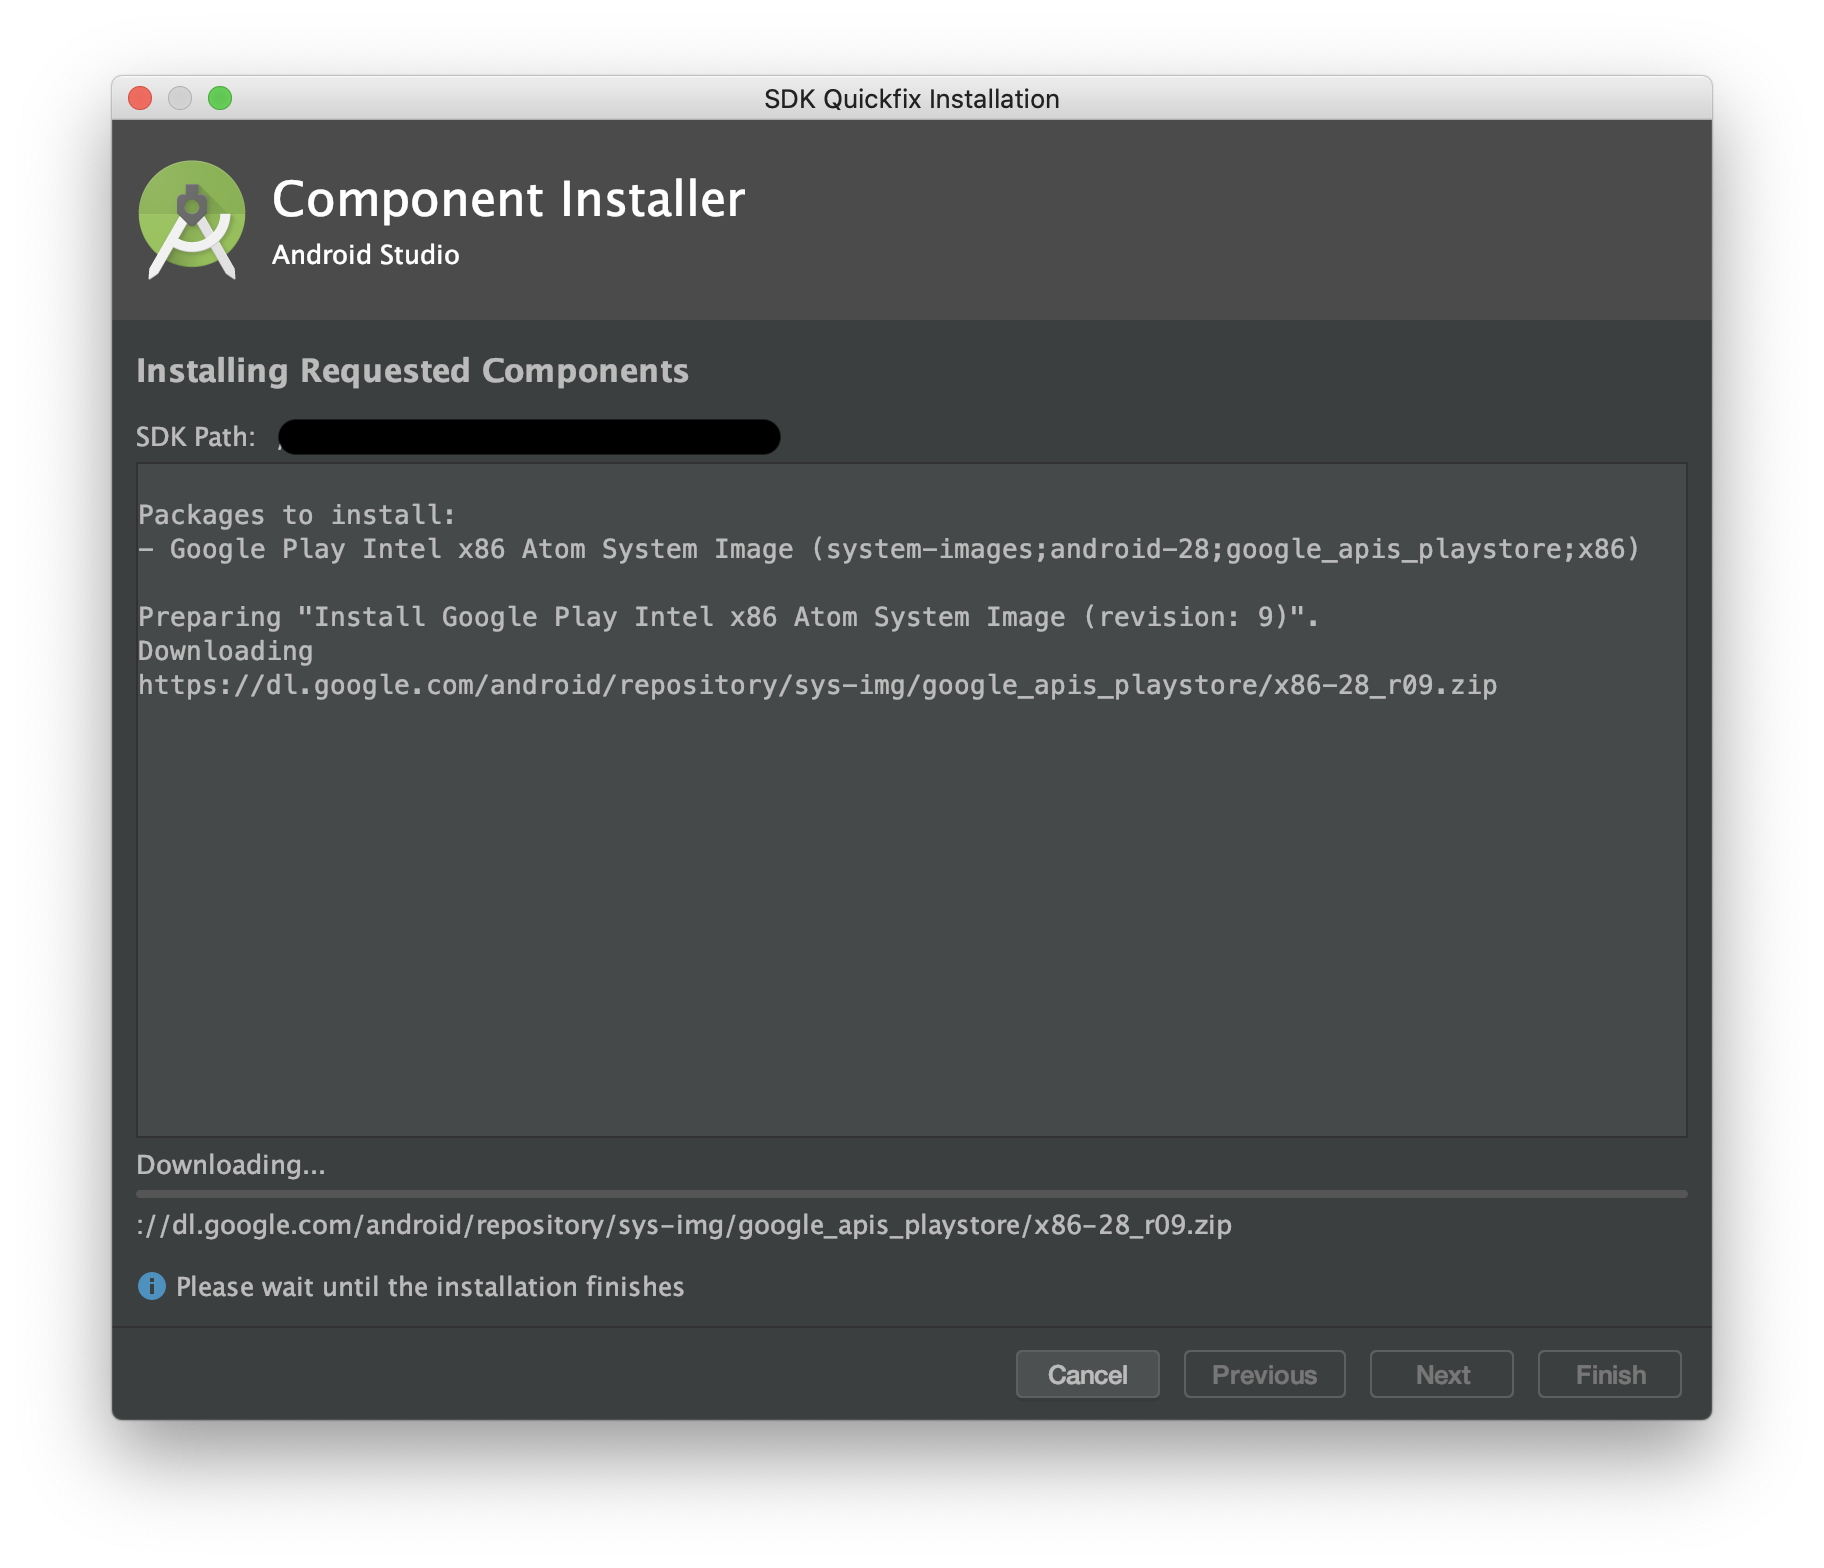This screenshot has height=1568, width=1824.
Task: Click the disabled Finish button
Action: coord(1609,1374)
